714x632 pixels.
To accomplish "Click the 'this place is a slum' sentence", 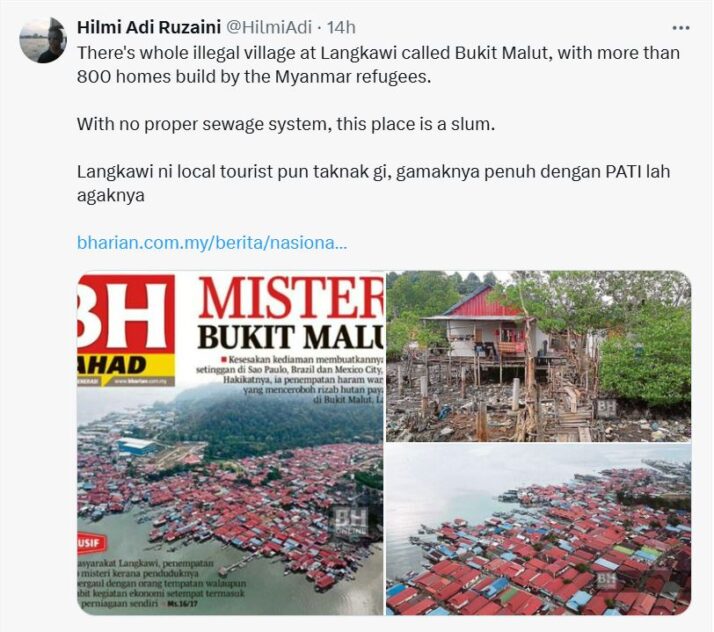I will pyautogui.click(x=286, y=124).
